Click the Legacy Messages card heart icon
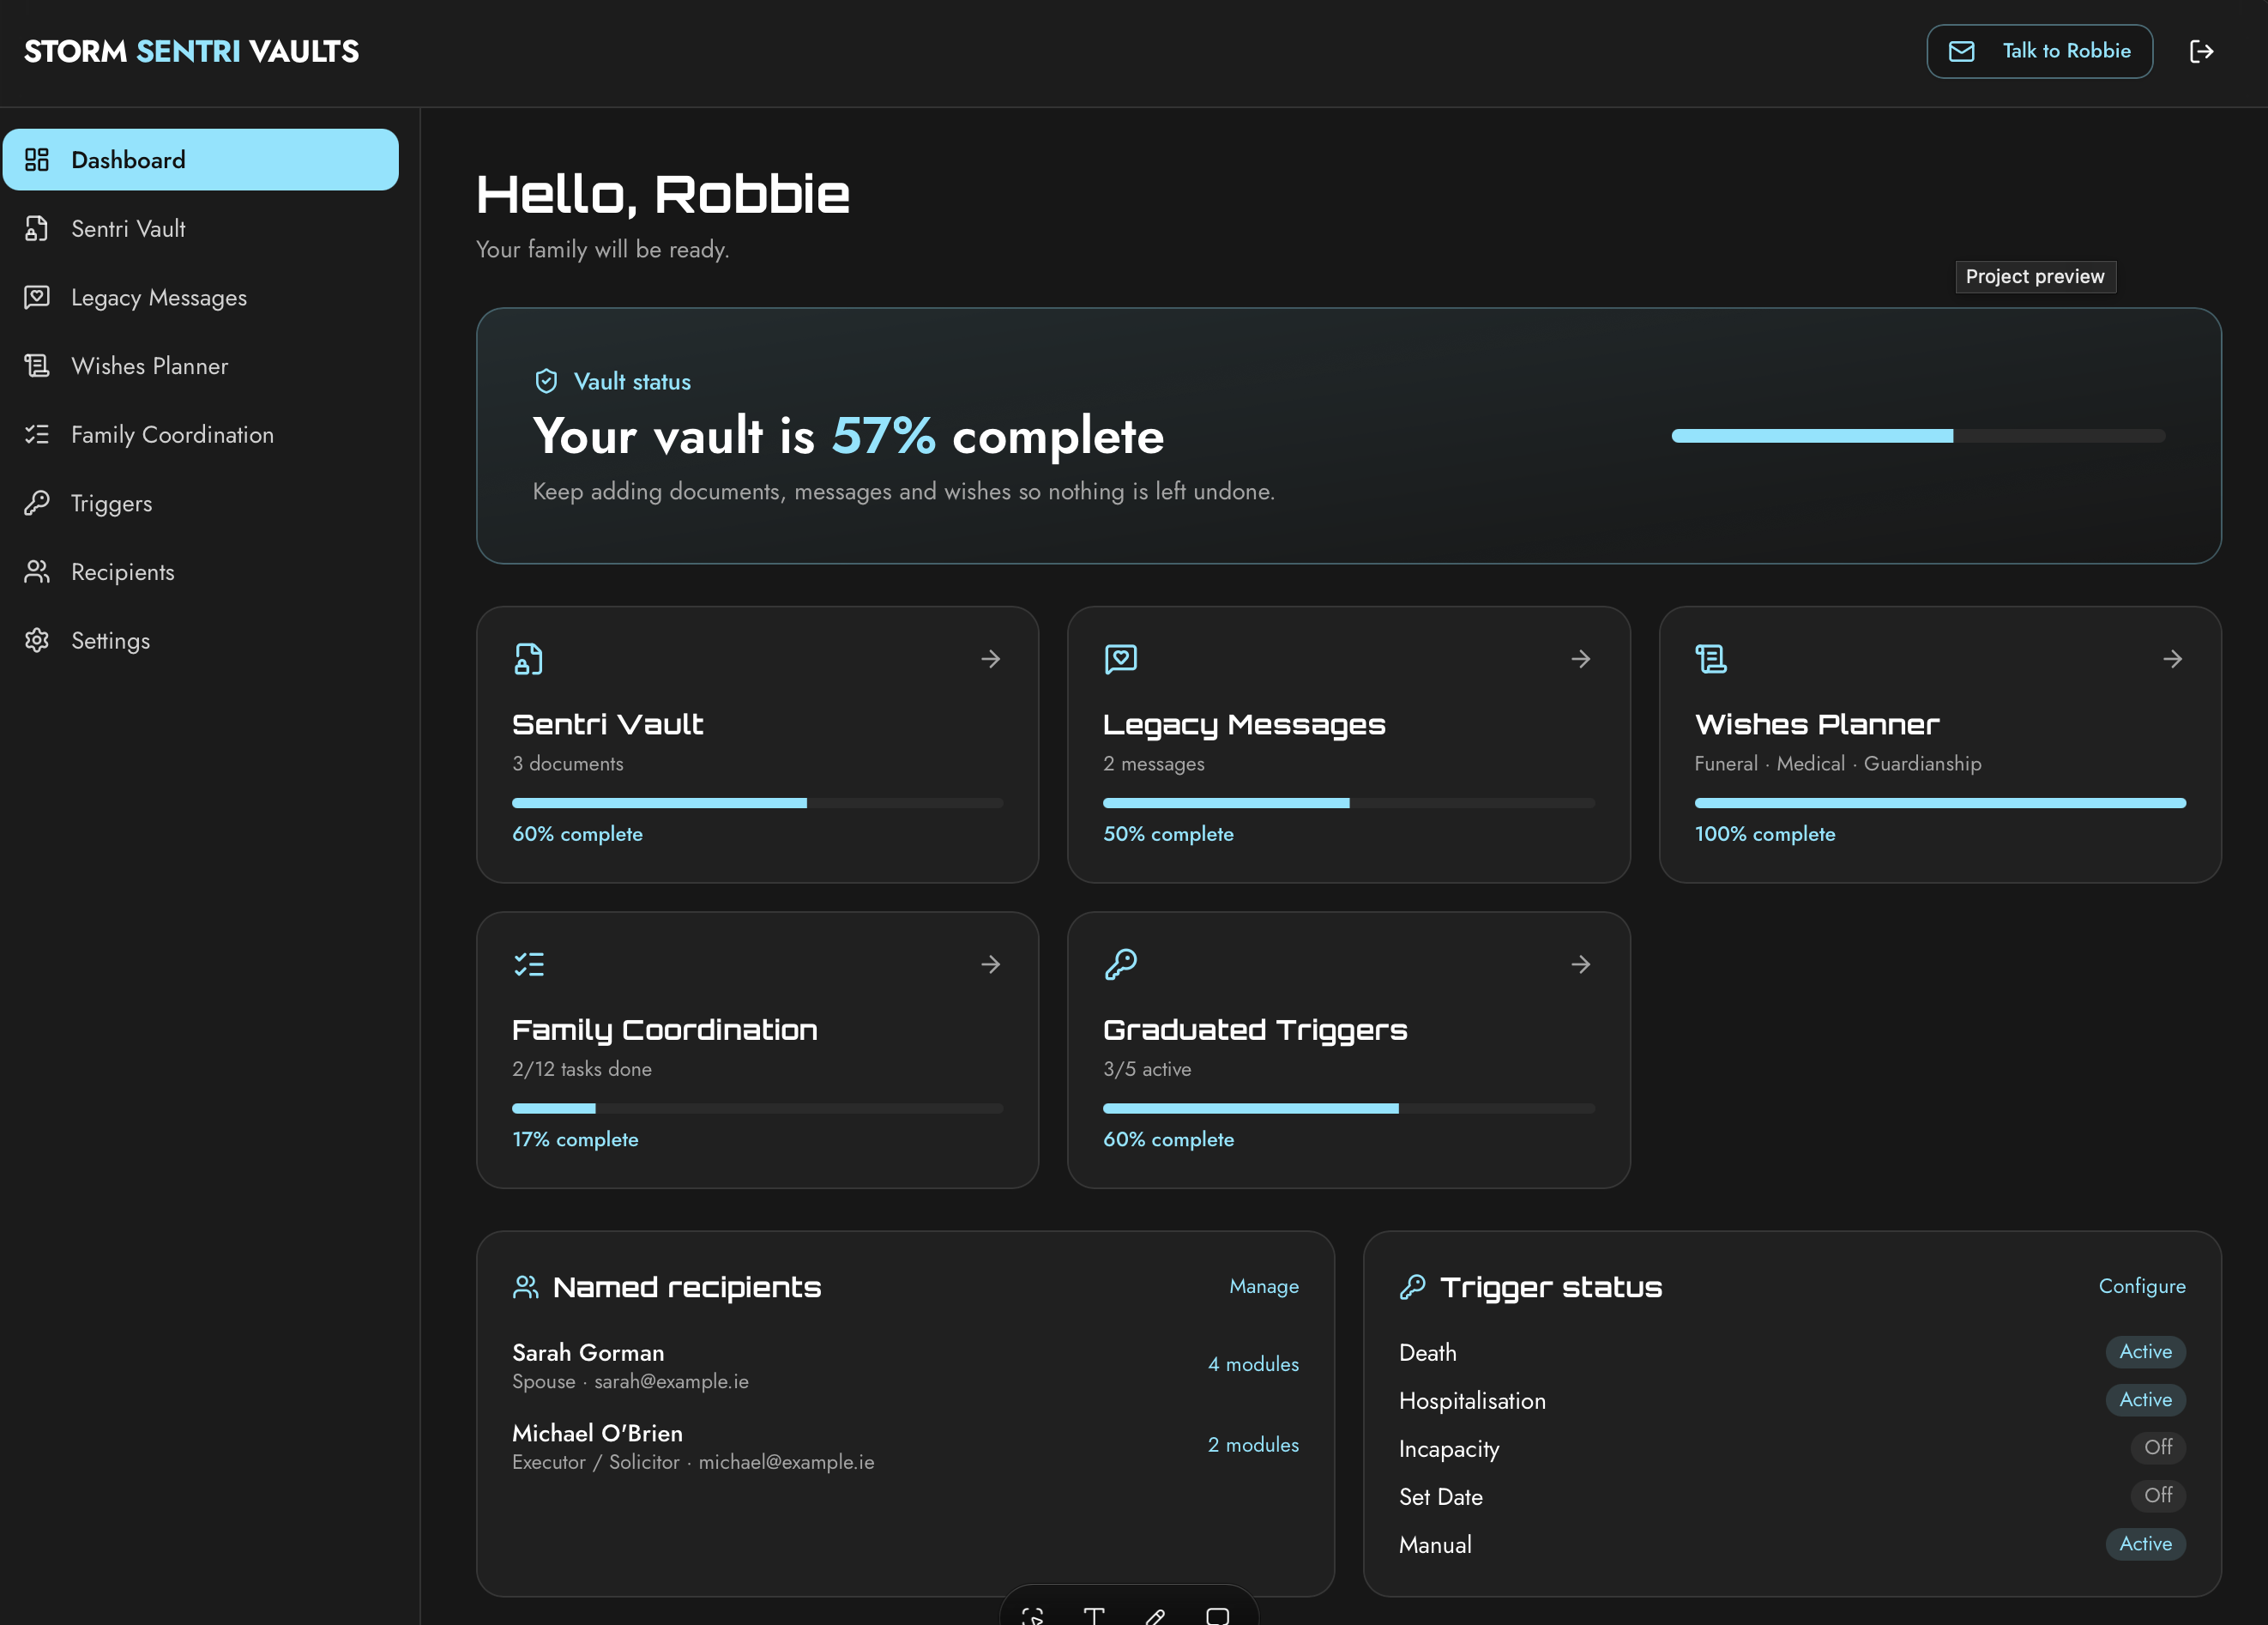The width and height of the screenshot is (2268, 1625). 1120,659
